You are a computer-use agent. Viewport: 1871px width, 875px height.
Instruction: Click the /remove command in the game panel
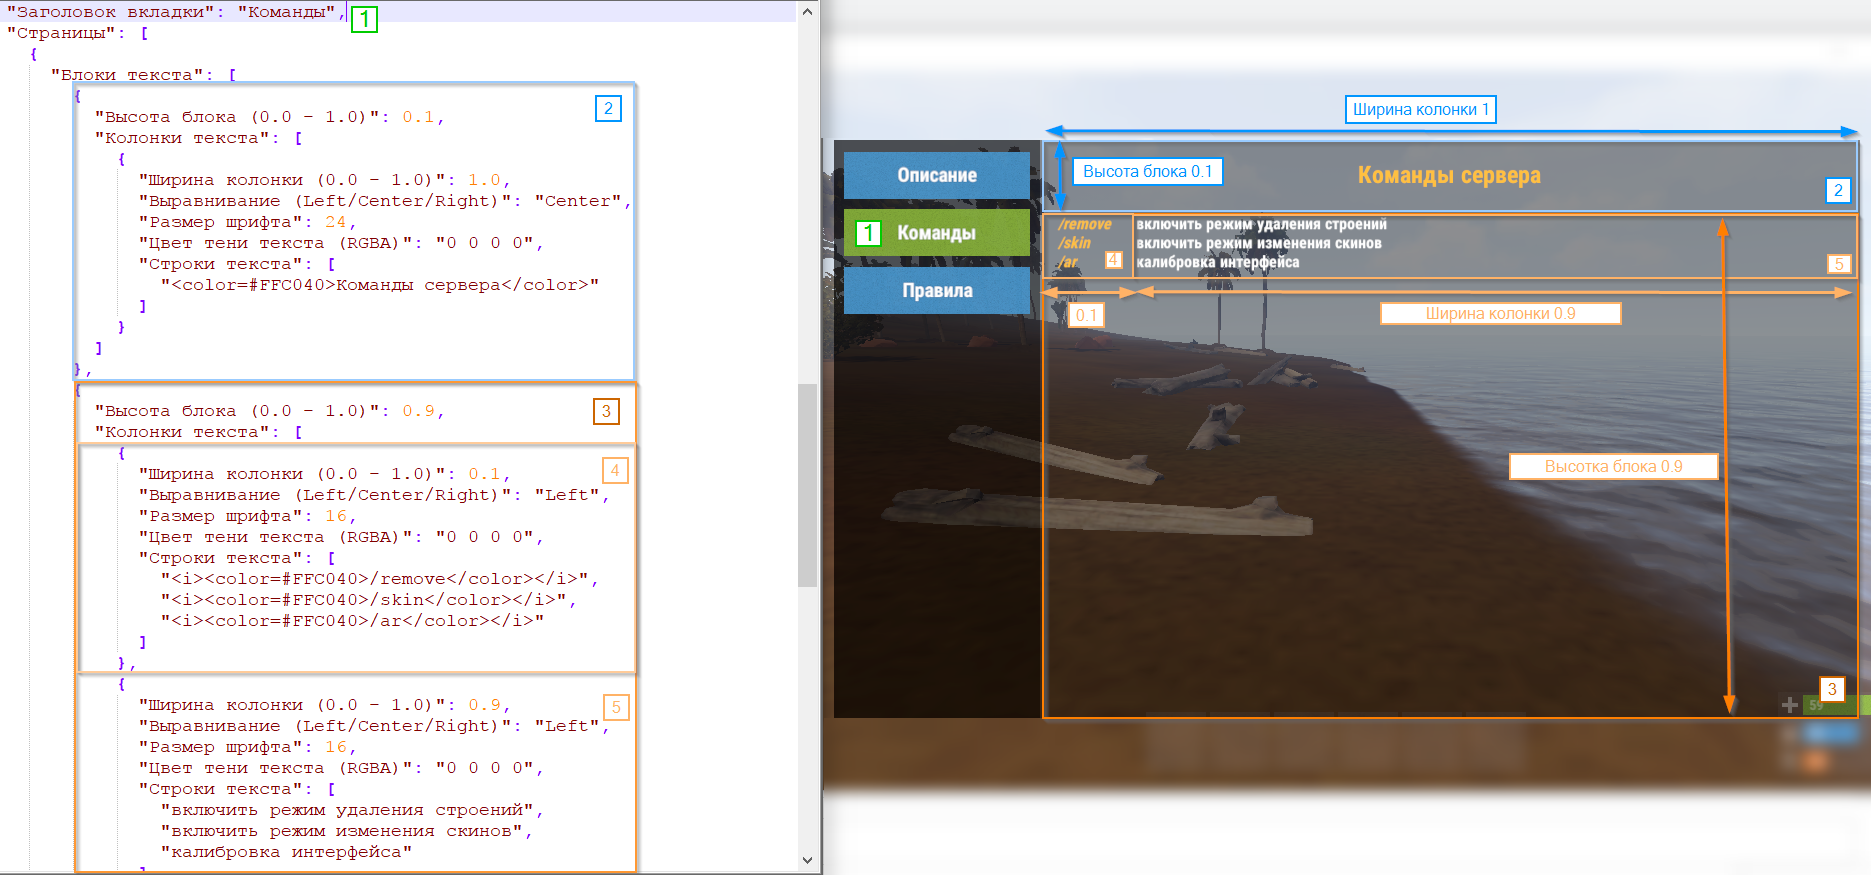tap(1085, 225)
